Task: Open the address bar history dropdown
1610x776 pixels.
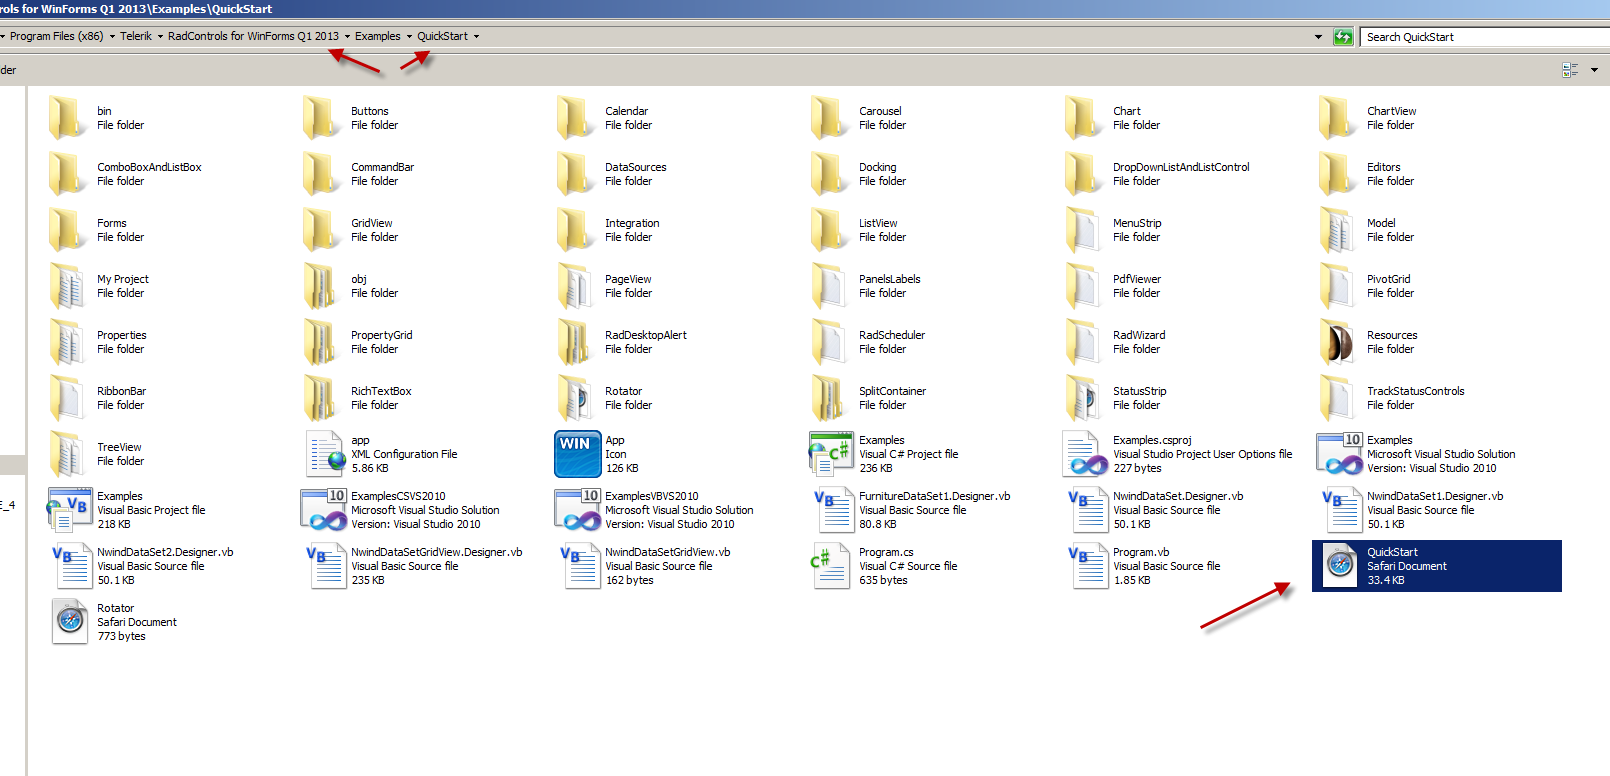Action: point(1318,37)
